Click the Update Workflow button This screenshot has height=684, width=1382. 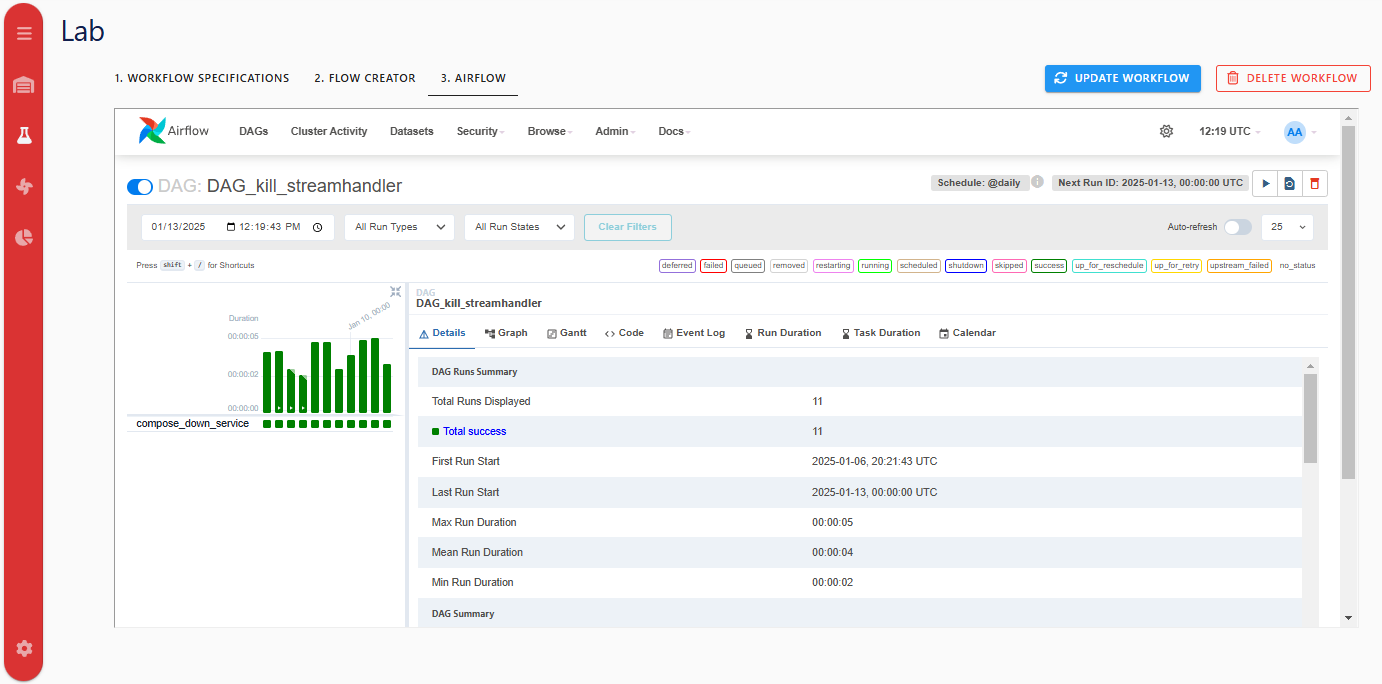(1122, 78)
